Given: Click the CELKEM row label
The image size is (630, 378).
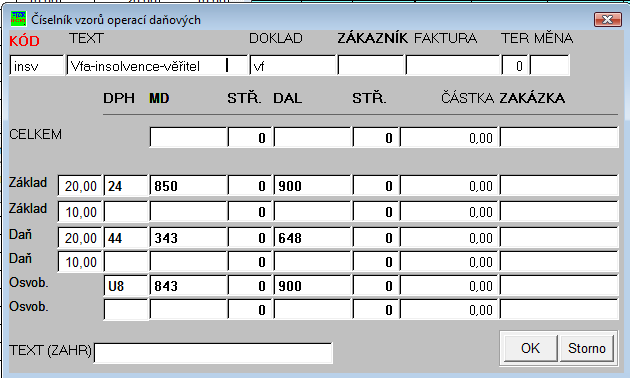Looking at the screenshot, I should (x=35, y=134).
